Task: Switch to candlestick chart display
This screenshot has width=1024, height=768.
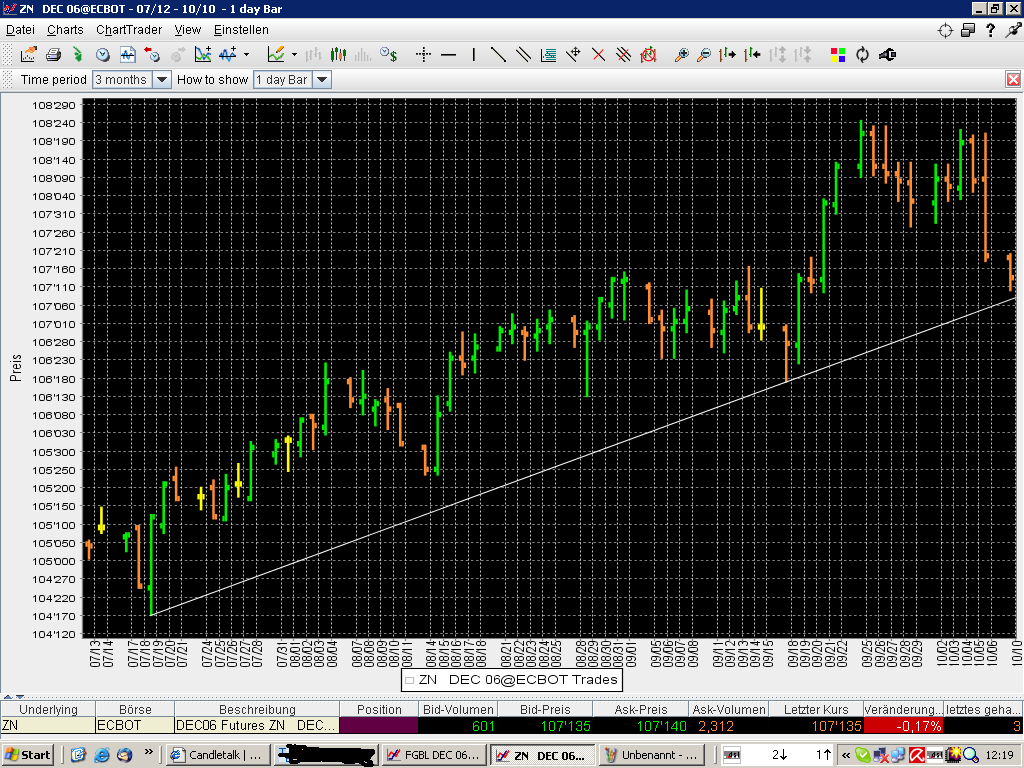Action: [x=339, y=55]
